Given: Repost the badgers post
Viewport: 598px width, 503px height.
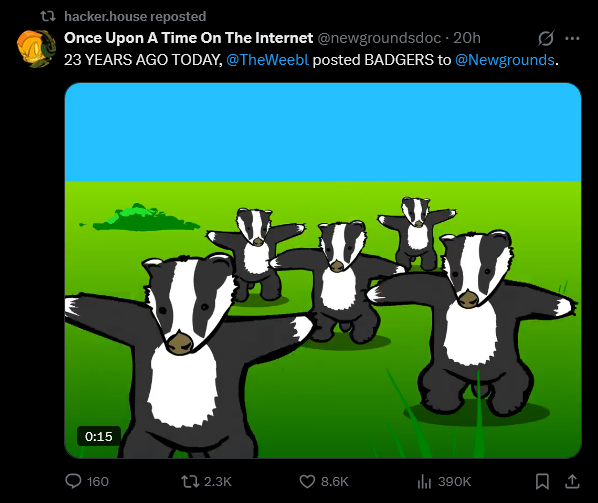Looking at the screenshot, I should coord(190,481).
